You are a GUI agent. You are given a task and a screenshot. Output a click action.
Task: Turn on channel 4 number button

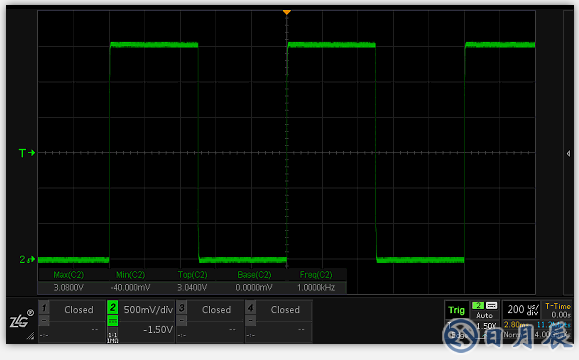(x=250, y=307)
